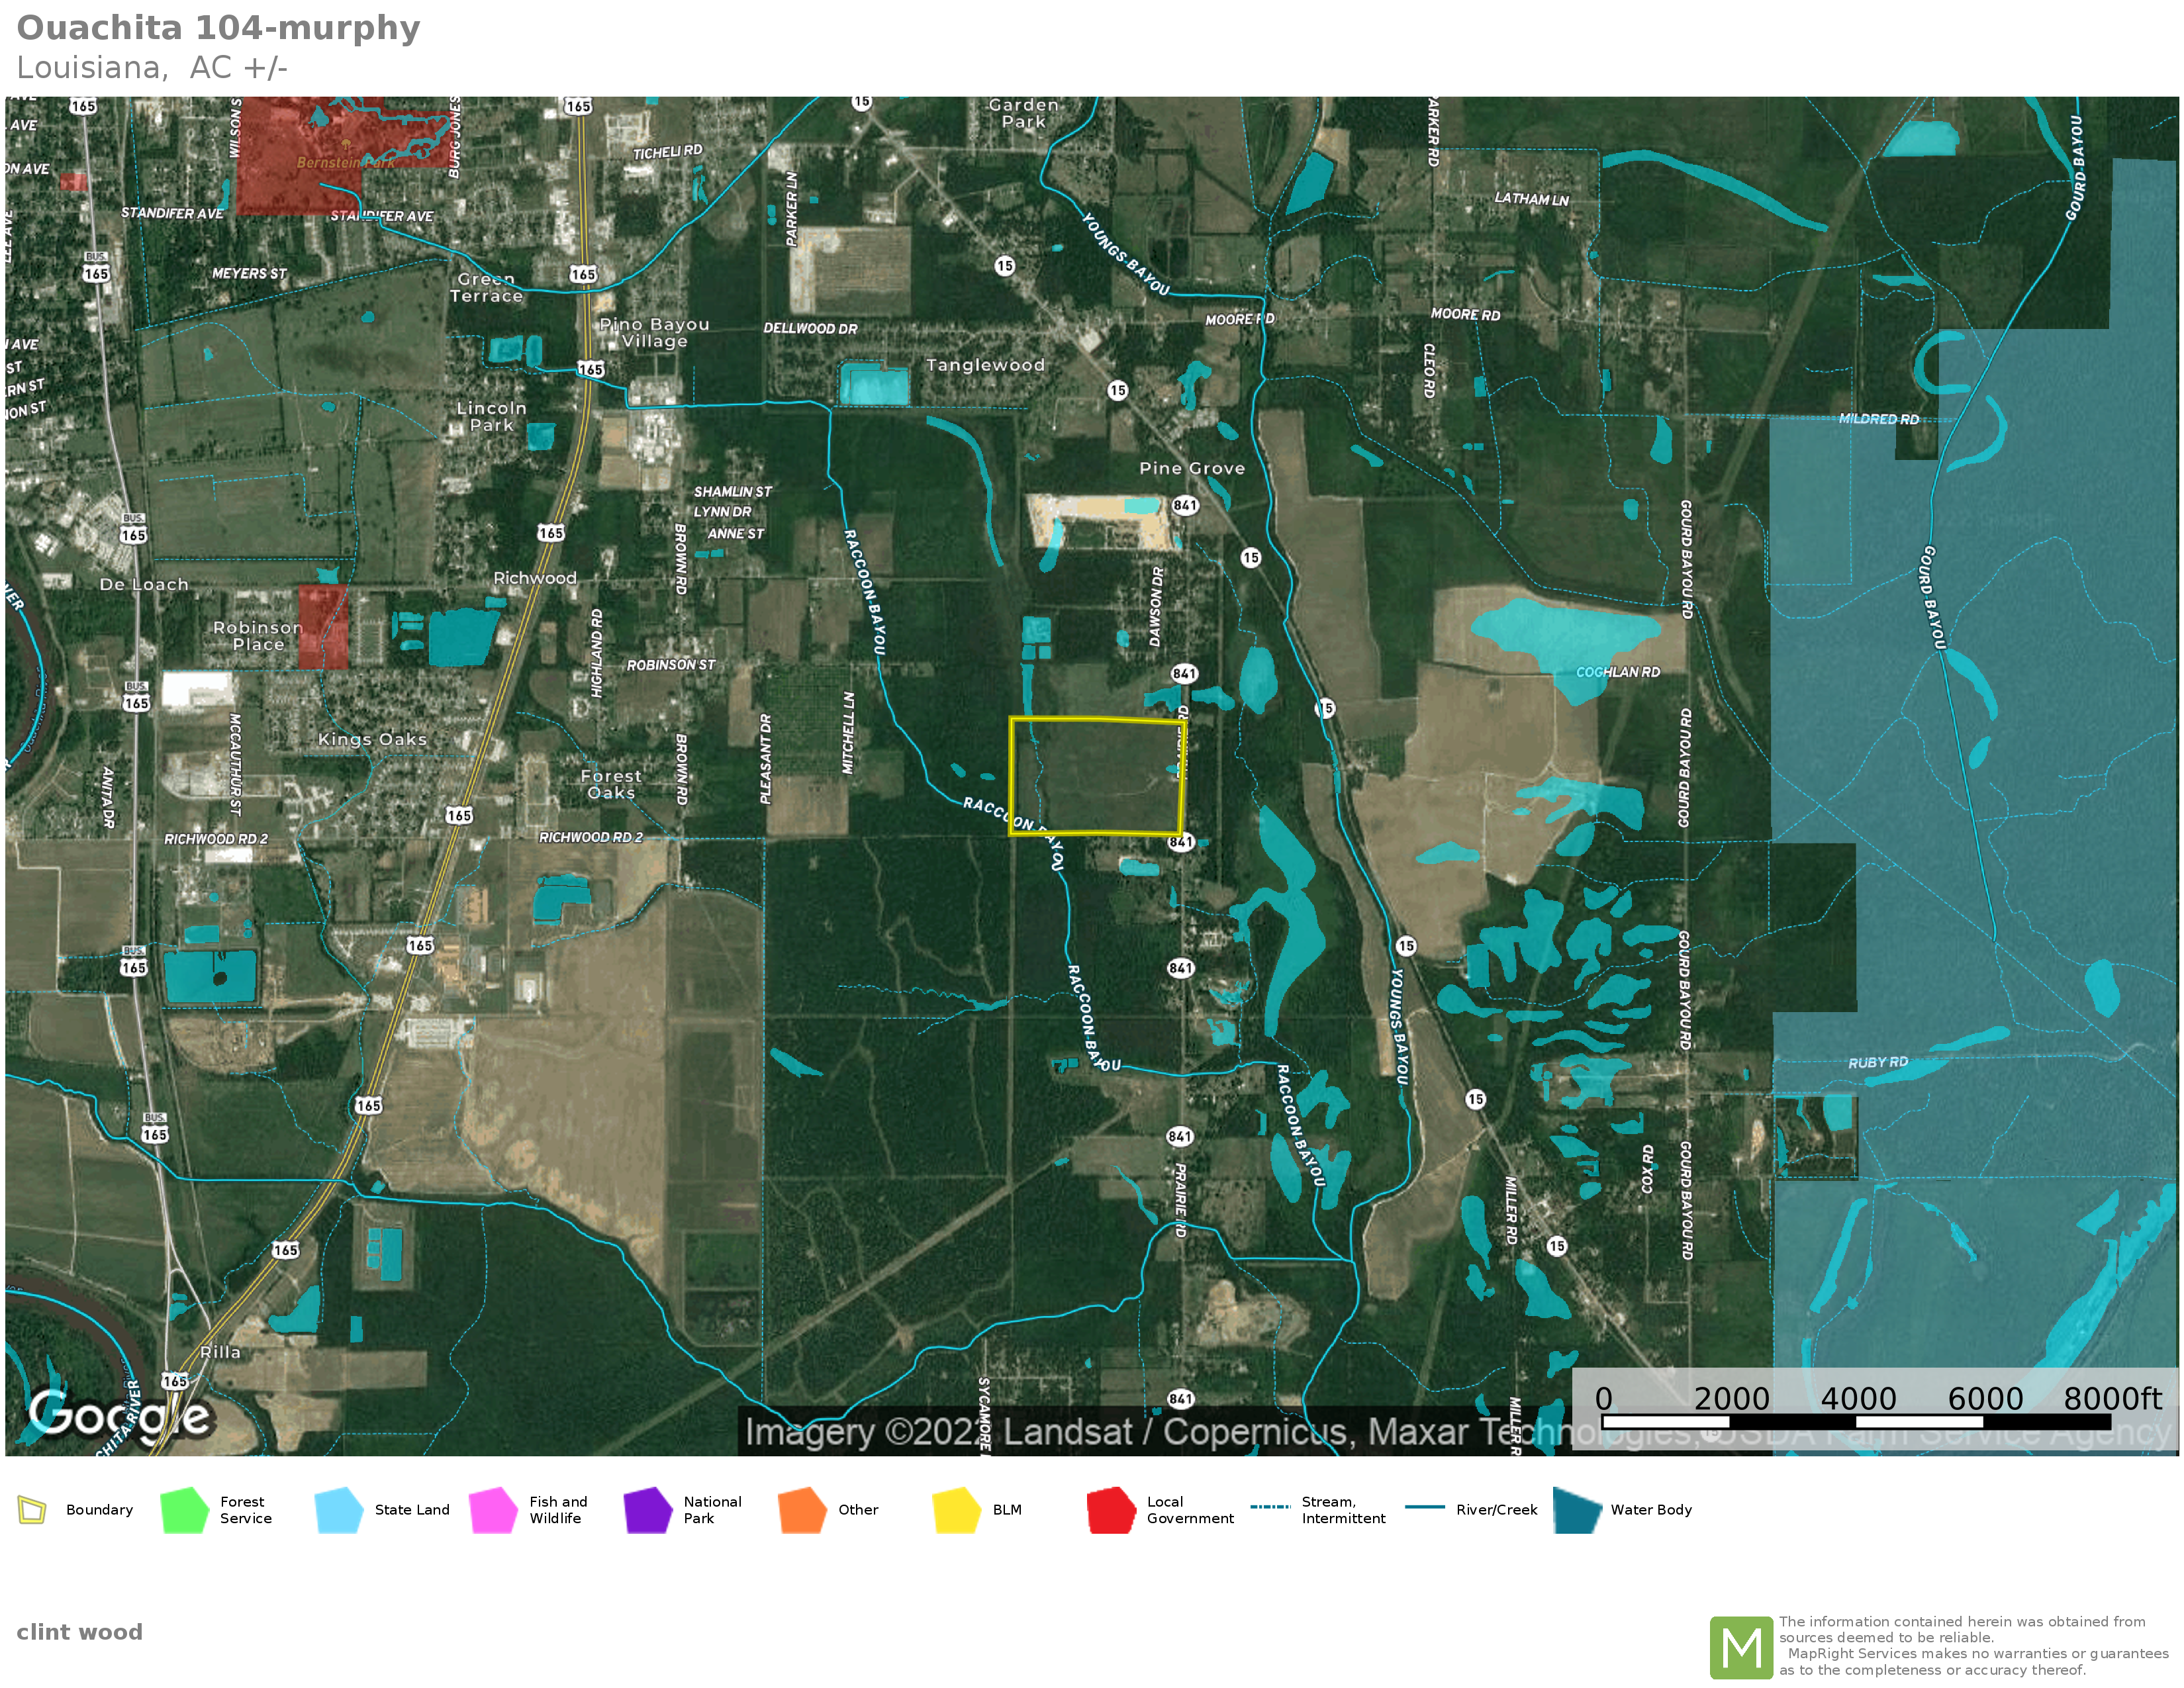
Task: Click the Stream, Intermittent legend line
Action: click(x=1270, y=1507)
